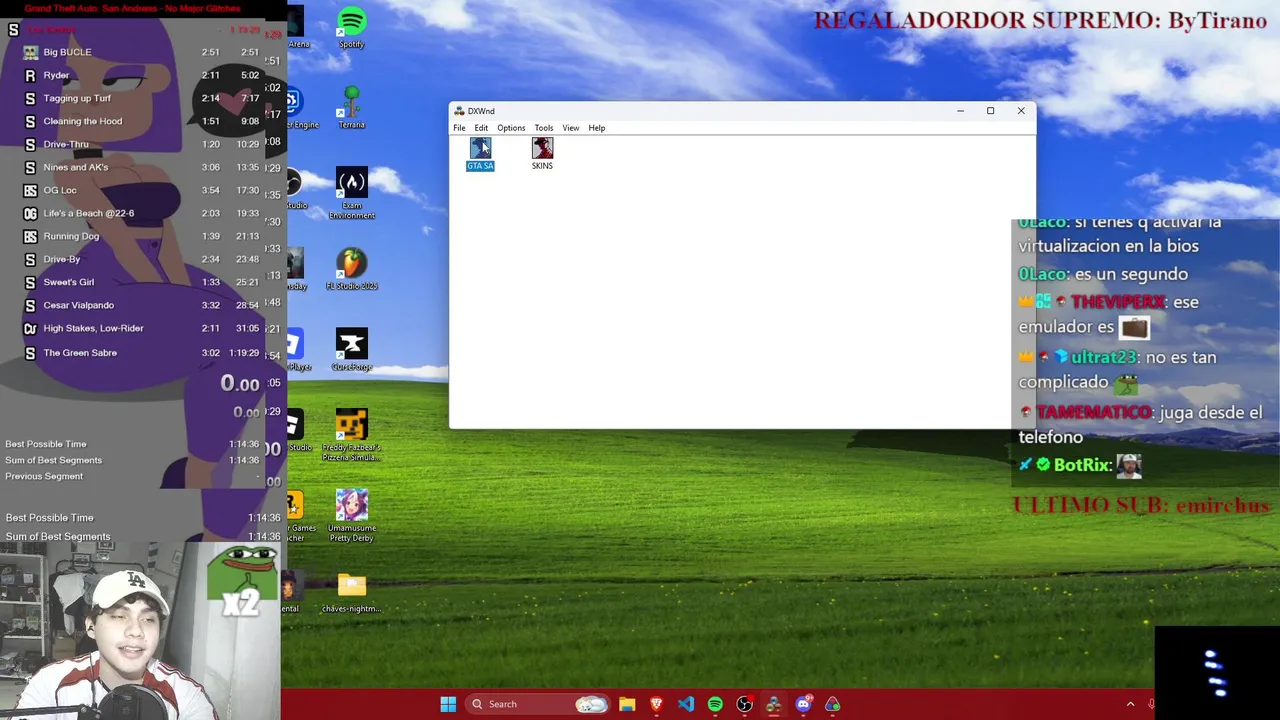Open the Windows Start menu
The image size is (1280, 720).
pyautogui.click(x=448, y=704)
